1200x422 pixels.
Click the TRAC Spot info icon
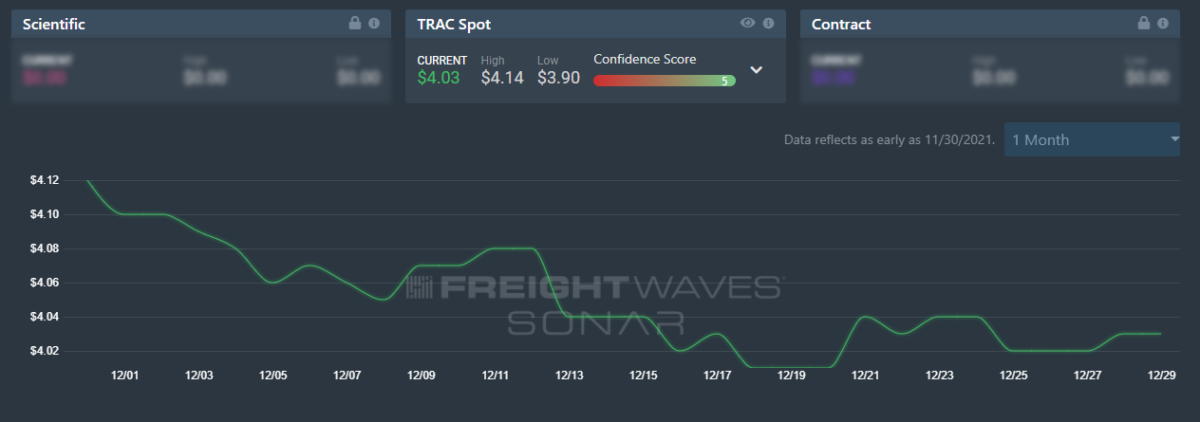[768, 23]
